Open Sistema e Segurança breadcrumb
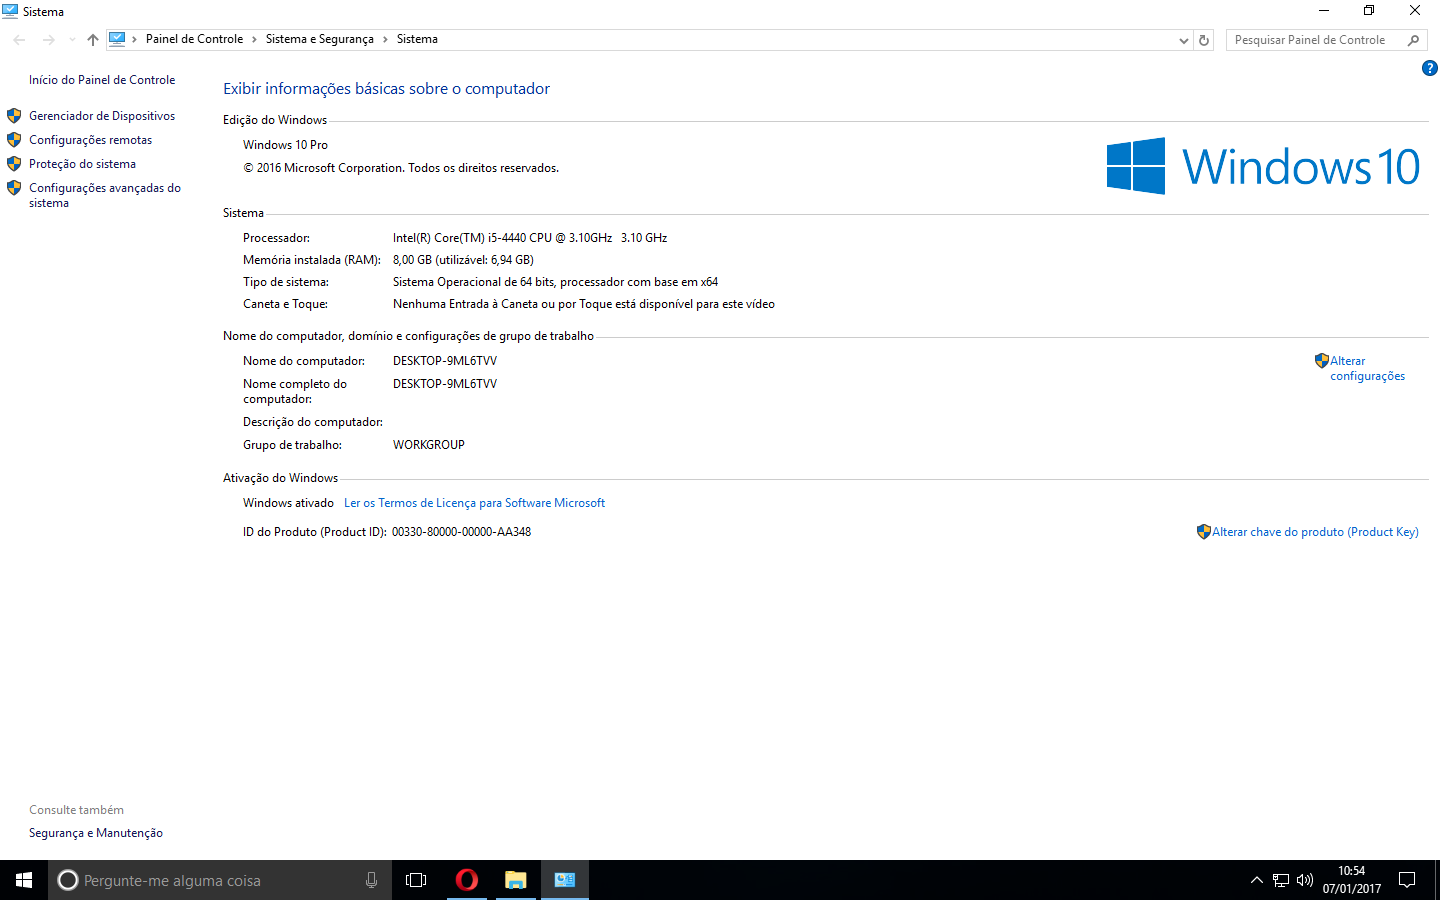This screenshot has height=900, width=1440. 320,39
